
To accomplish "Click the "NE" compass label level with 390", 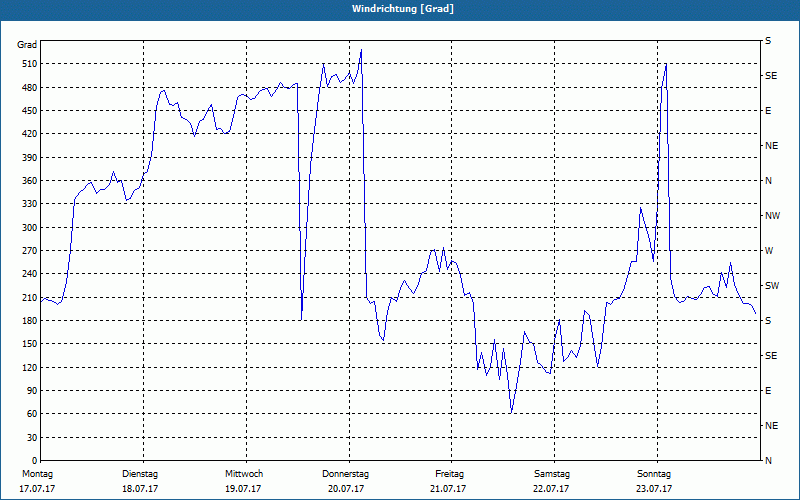I will click(x=771, y=146).
